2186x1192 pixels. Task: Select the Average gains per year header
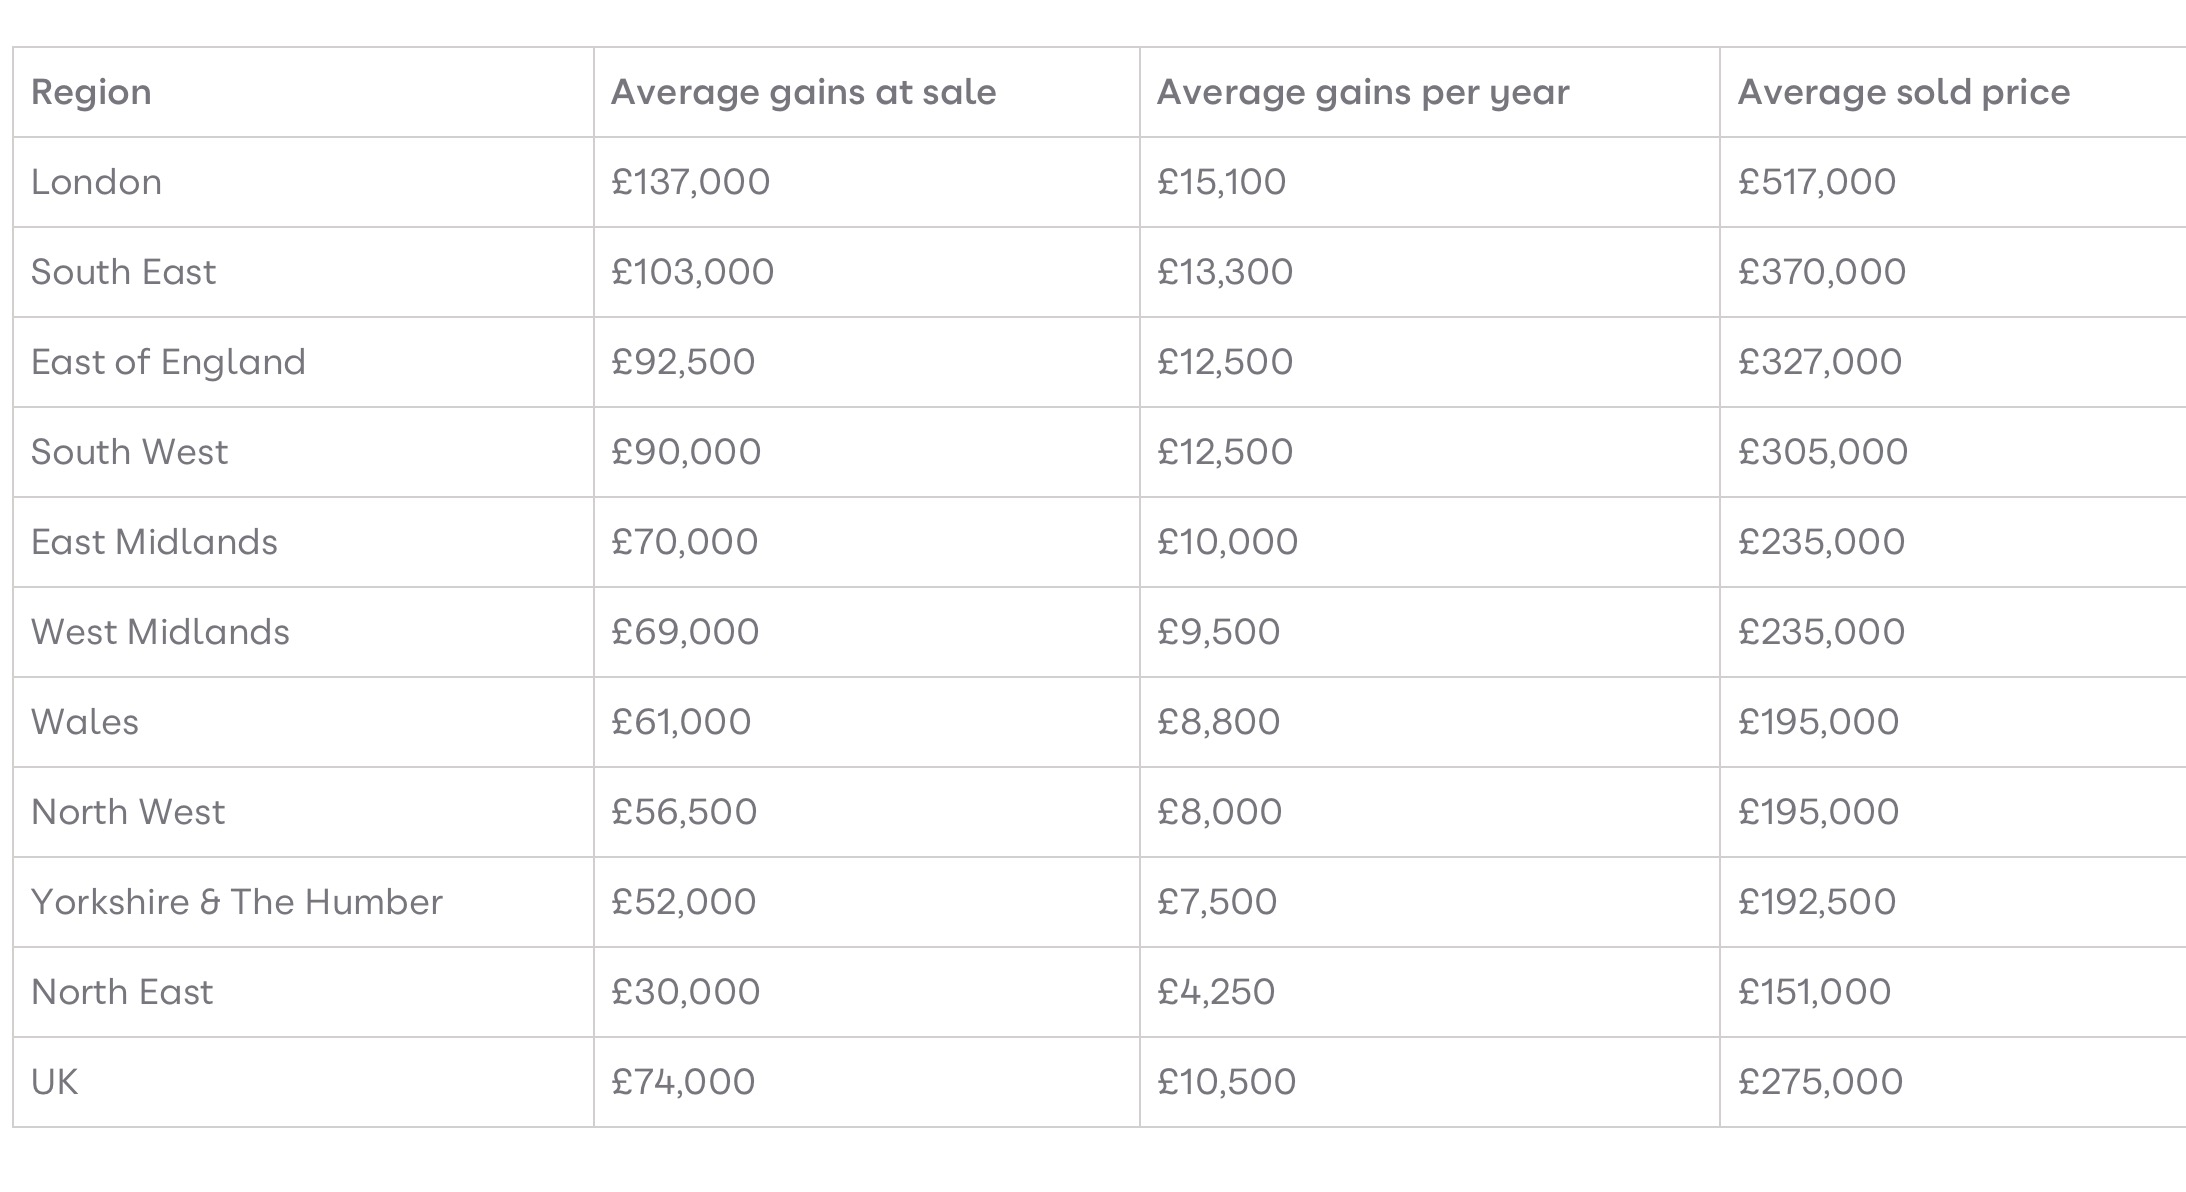tap(1362, 93)
